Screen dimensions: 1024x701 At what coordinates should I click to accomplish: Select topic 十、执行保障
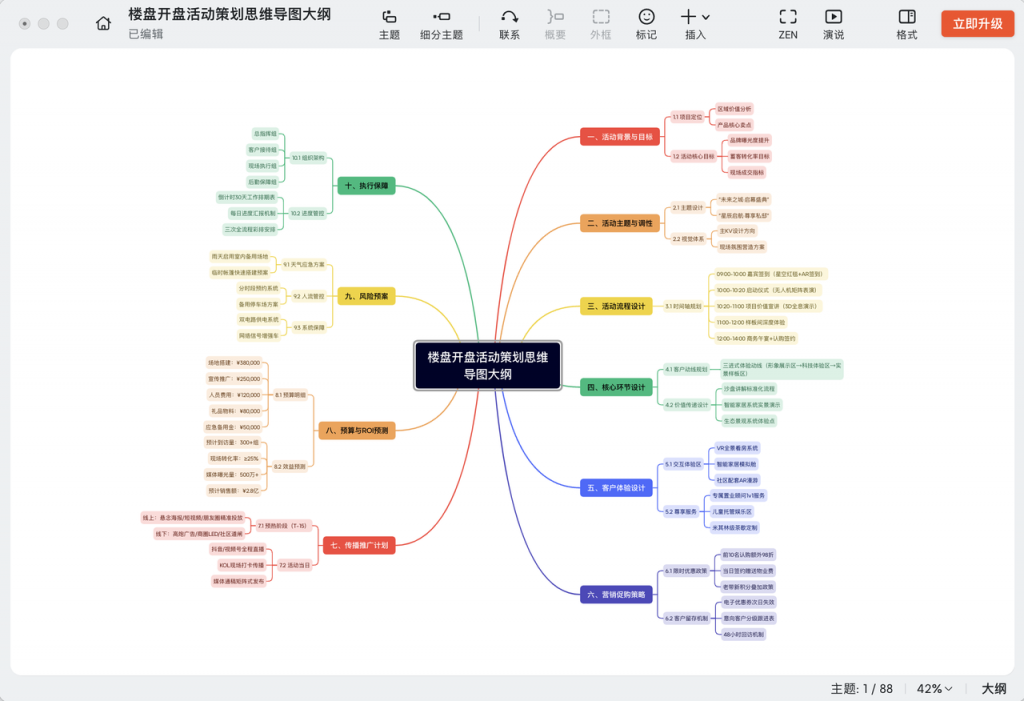[x=366, y=186]
